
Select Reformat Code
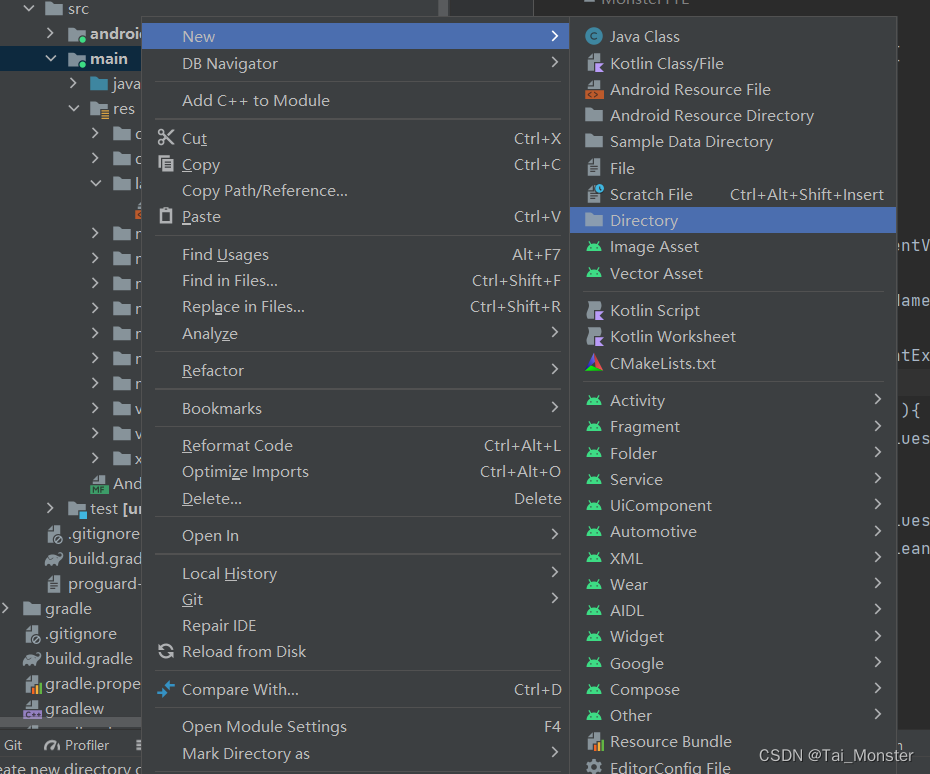(355, 445)
